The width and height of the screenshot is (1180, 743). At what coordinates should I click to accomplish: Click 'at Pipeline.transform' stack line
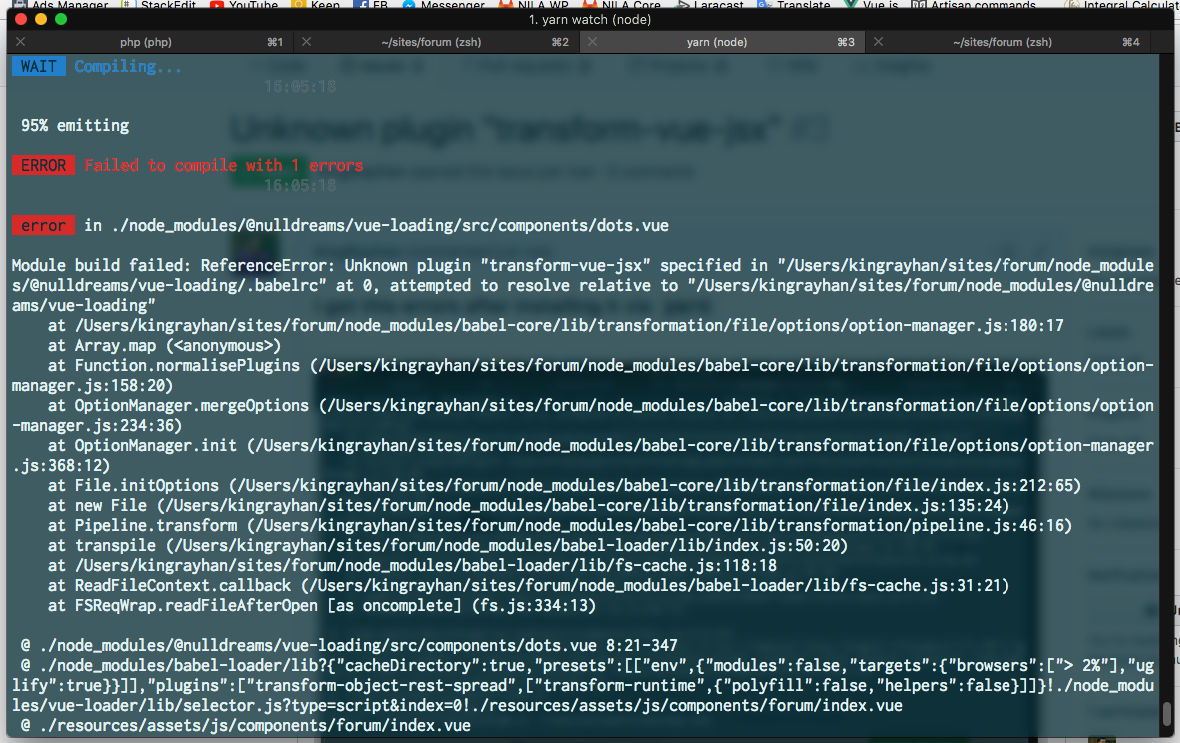coord(560,525)
